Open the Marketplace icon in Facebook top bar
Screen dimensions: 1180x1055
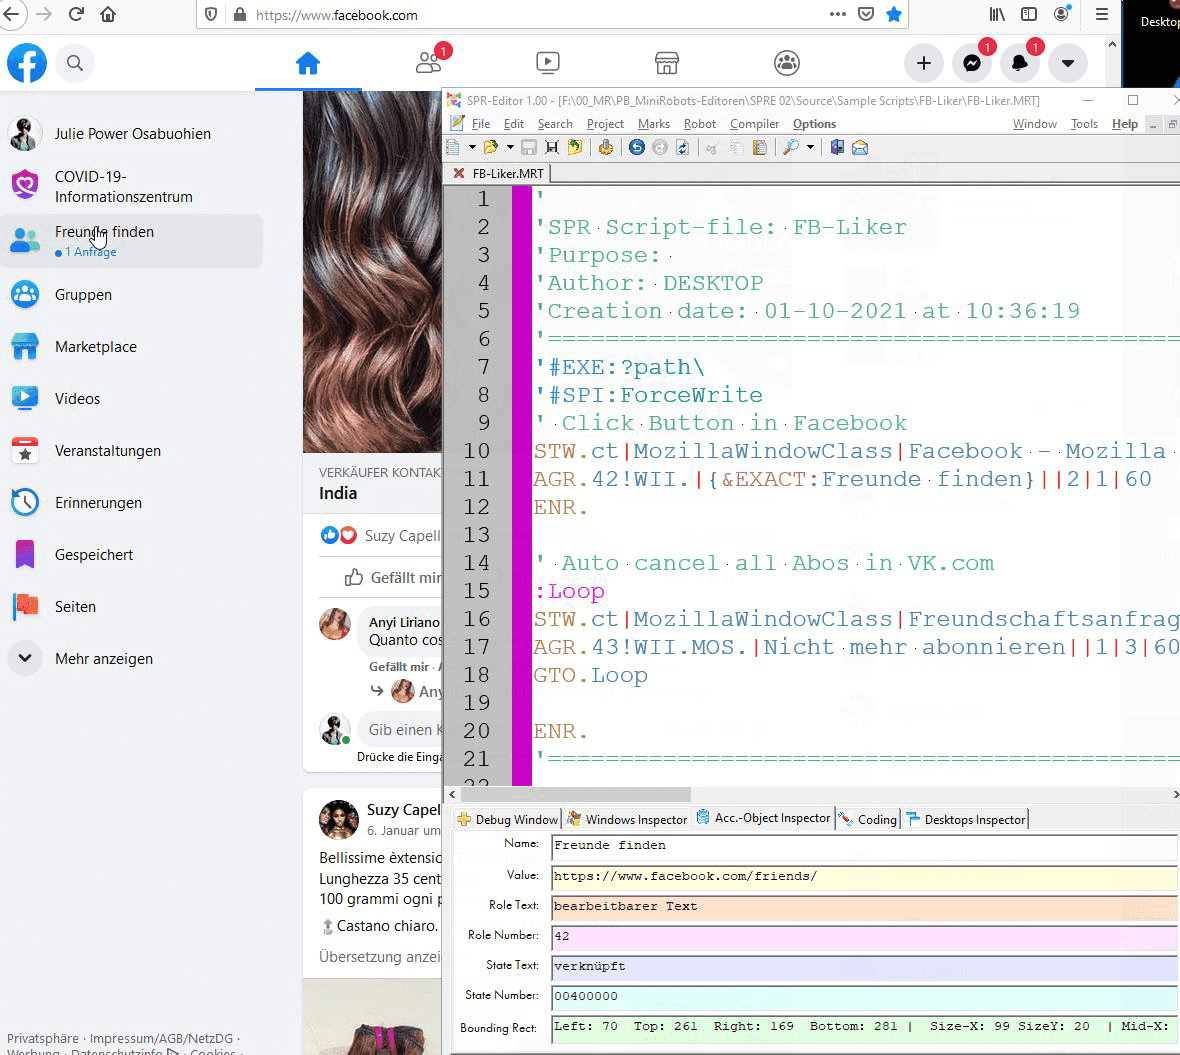click(x=667, y=63)
